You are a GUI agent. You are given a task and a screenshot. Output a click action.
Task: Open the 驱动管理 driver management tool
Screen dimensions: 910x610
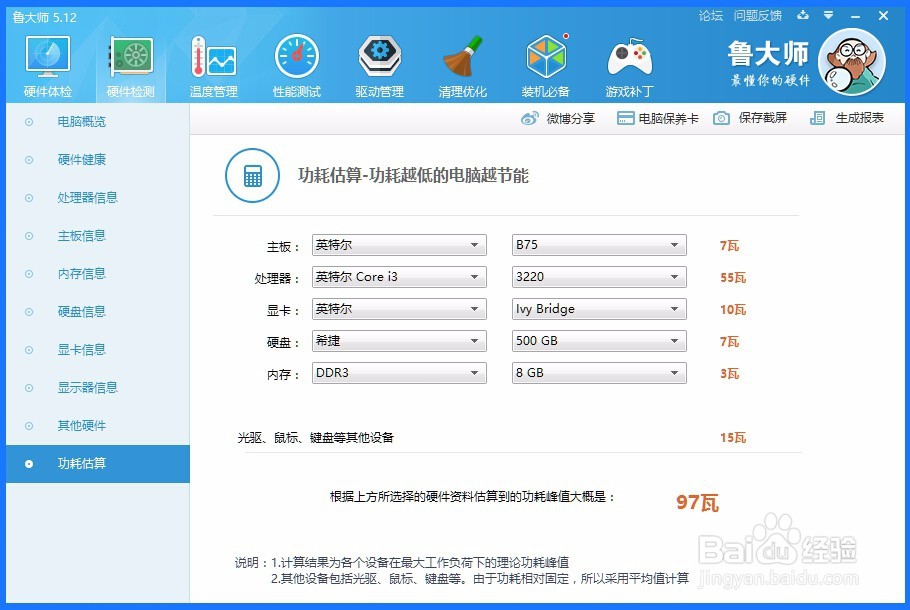click(379, 65)
